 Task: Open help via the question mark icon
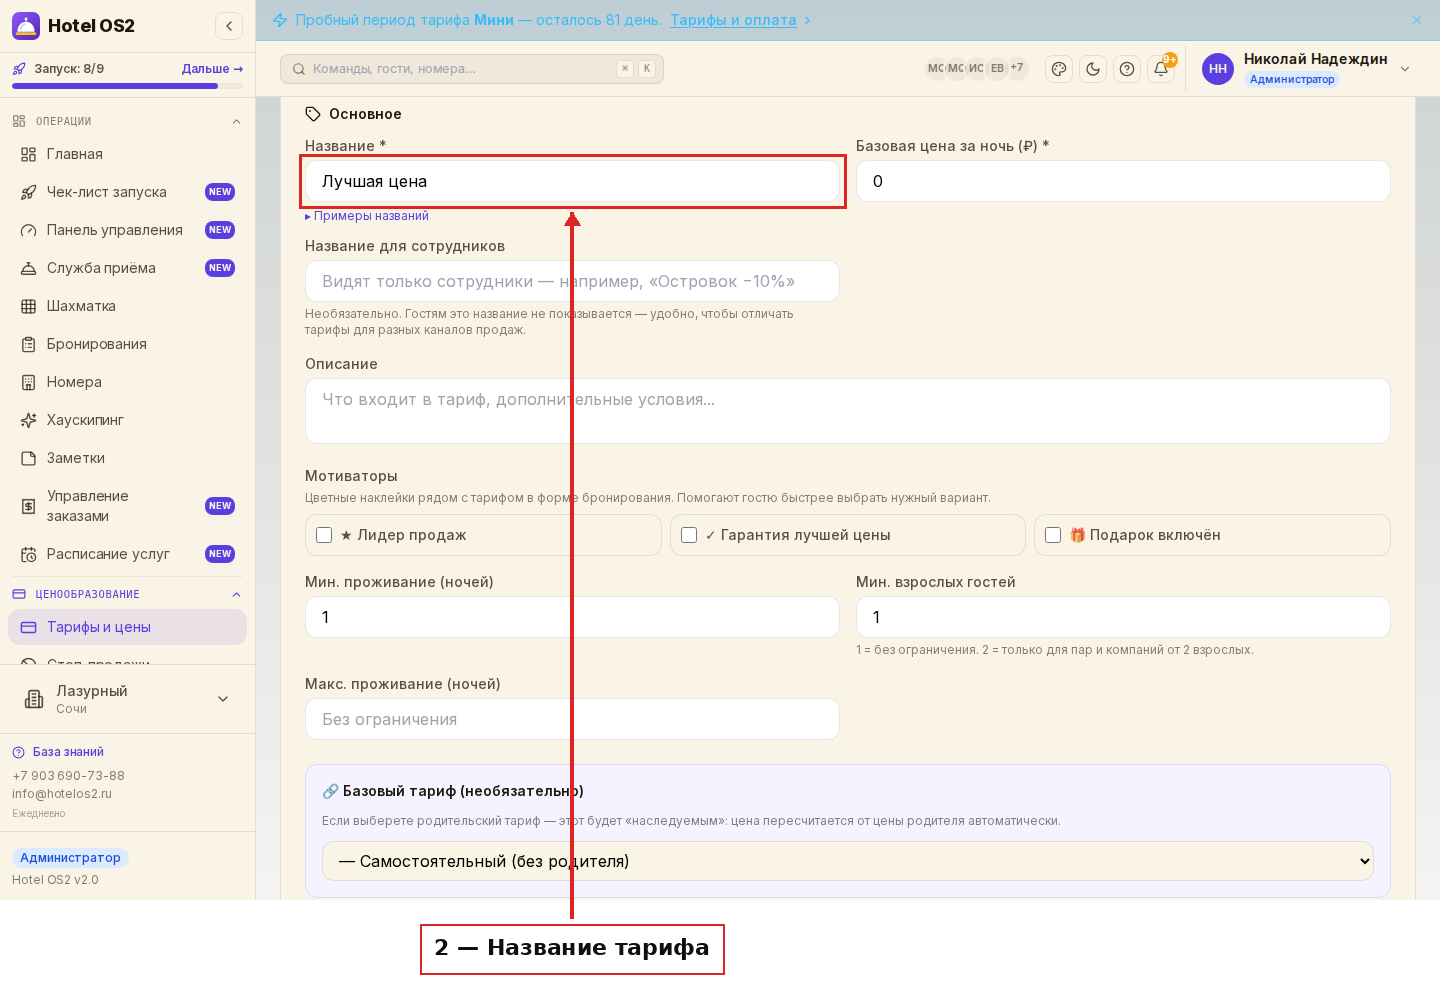click(x=1127, y=69)
